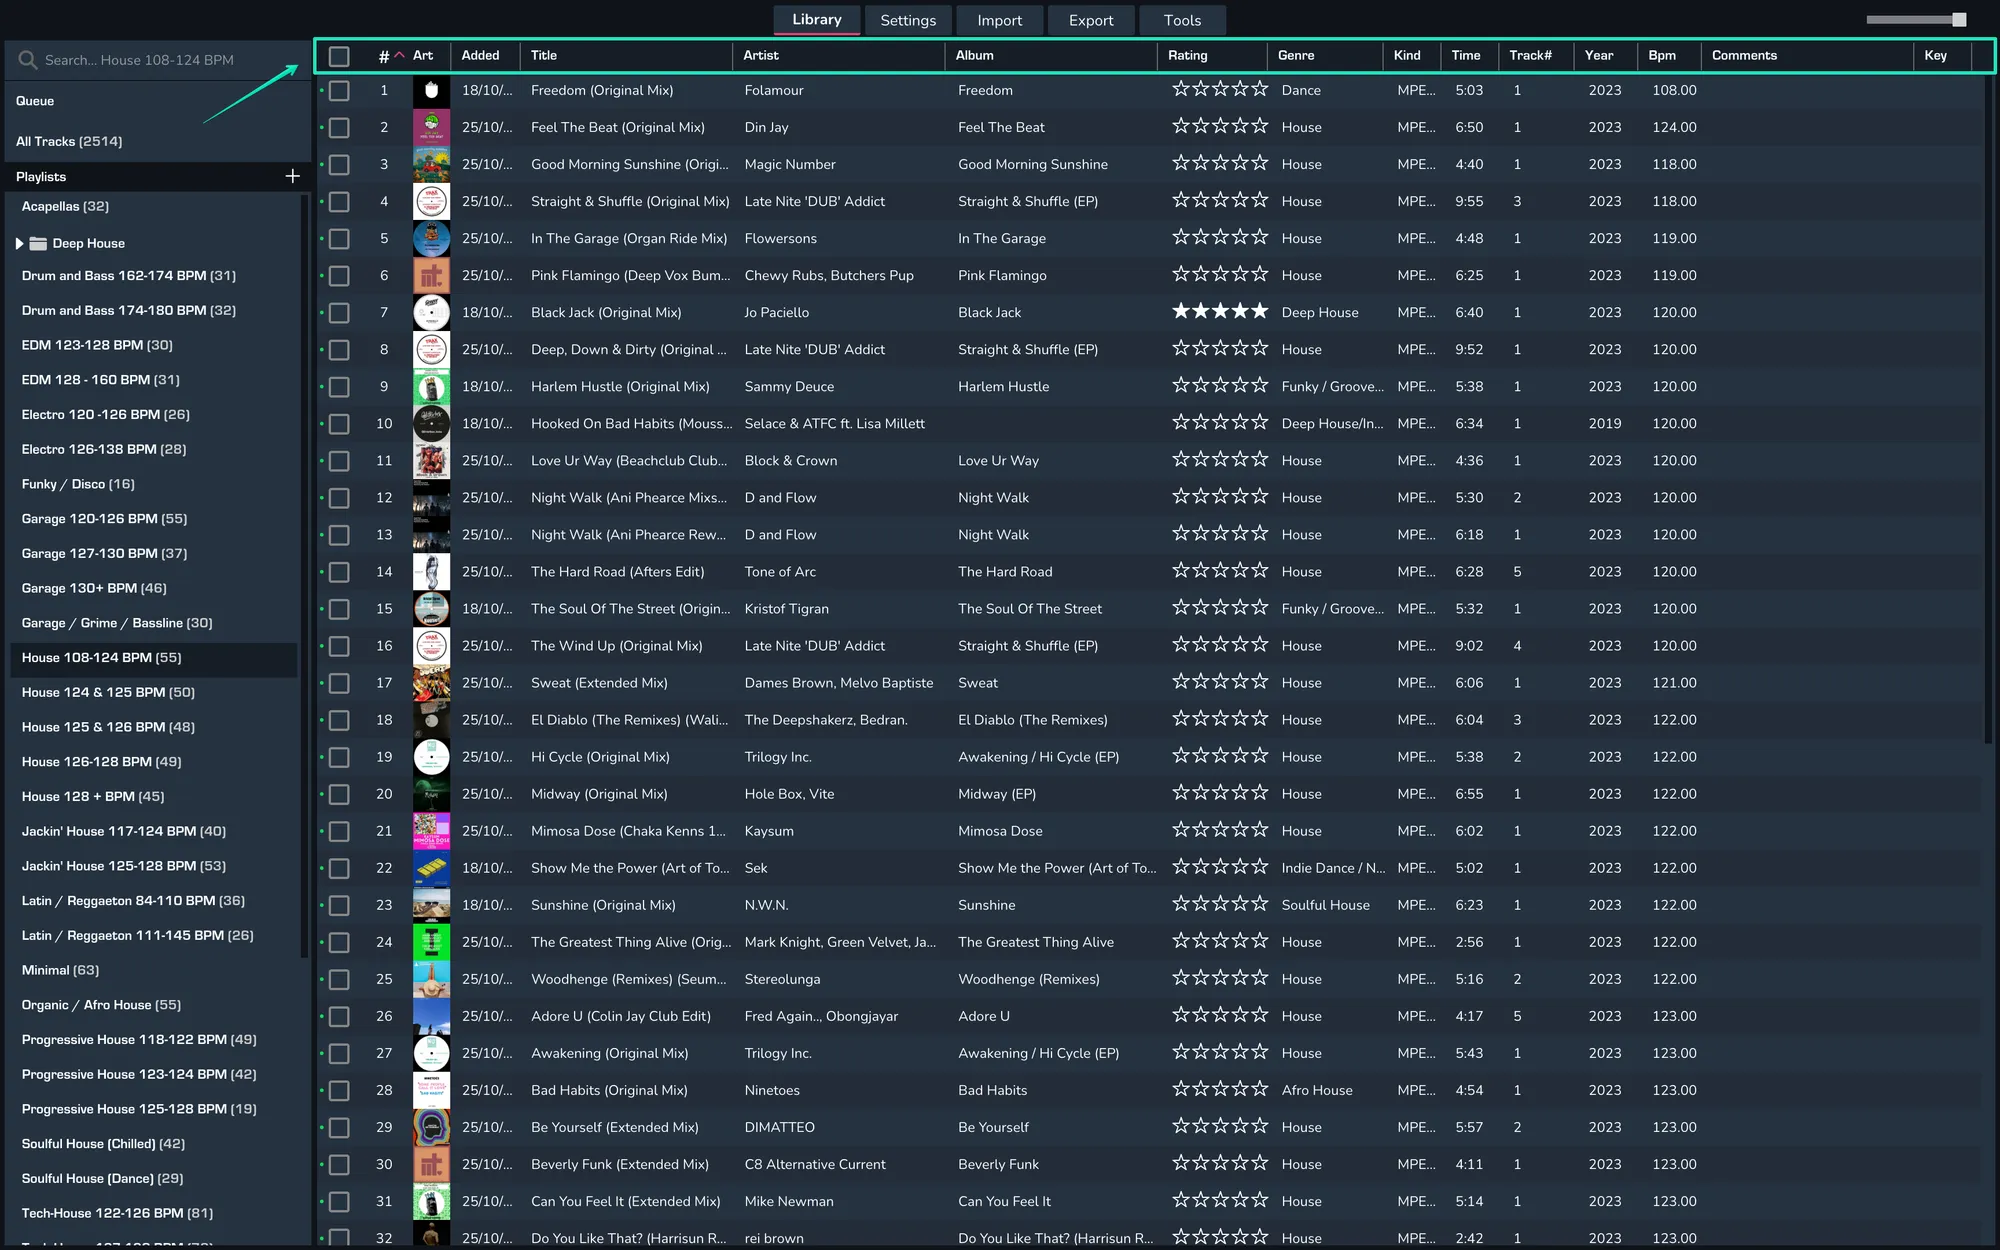Click the Deep House folder icon
2000x1250 pixels.
[39, 243]
